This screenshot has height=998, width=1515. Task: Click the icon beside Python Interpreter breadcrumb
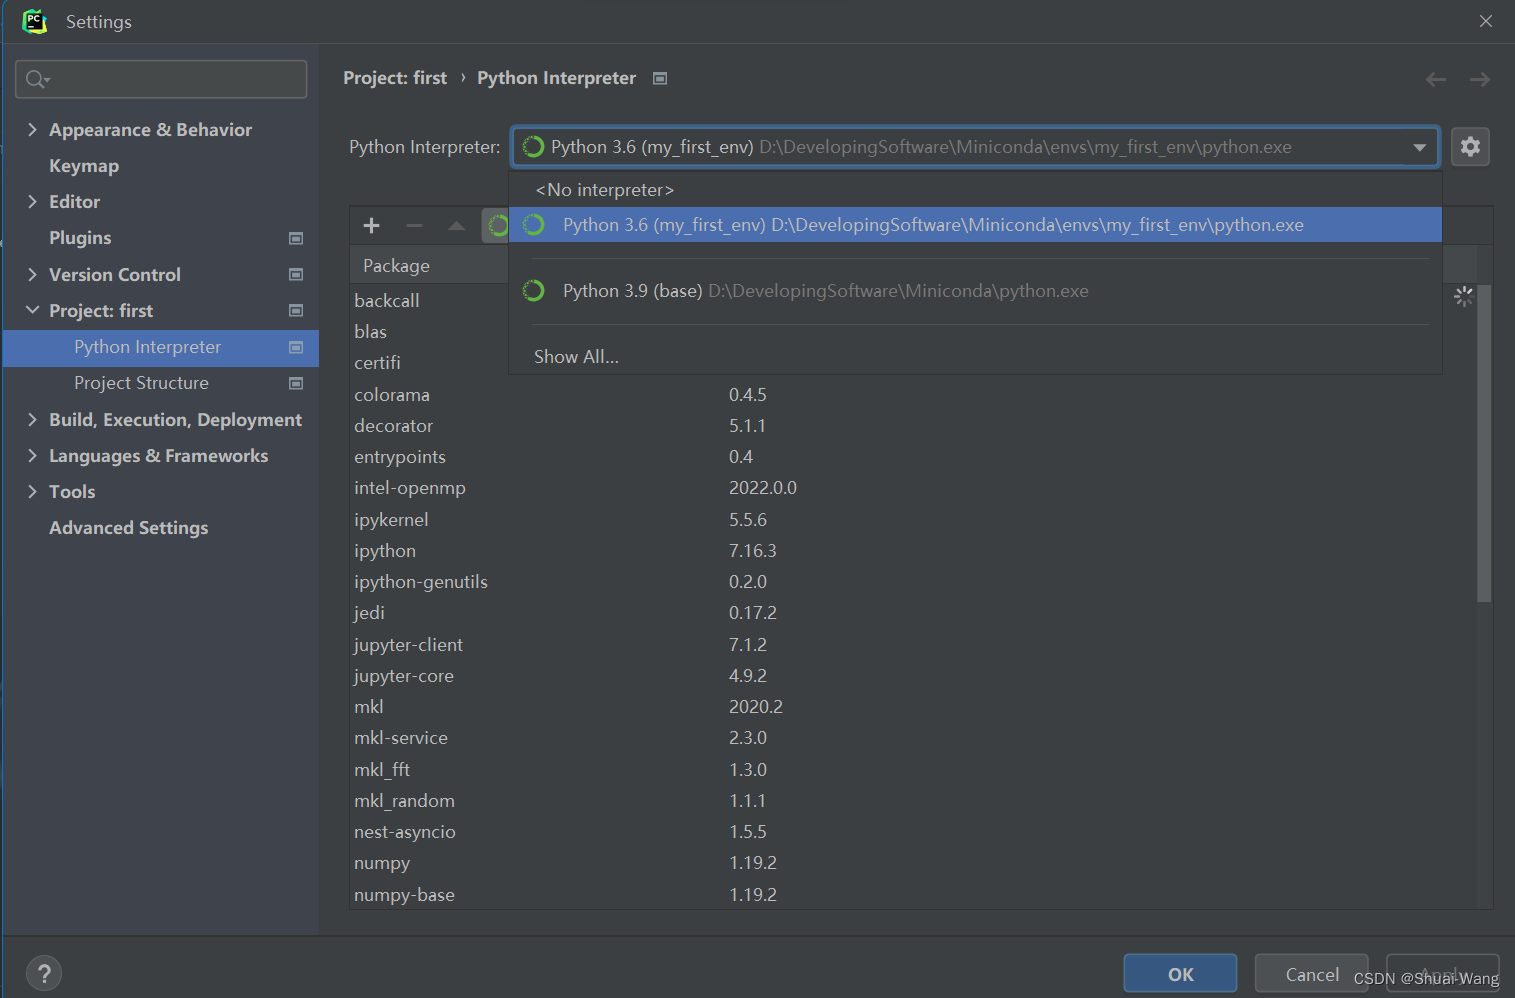pos(660,78)
